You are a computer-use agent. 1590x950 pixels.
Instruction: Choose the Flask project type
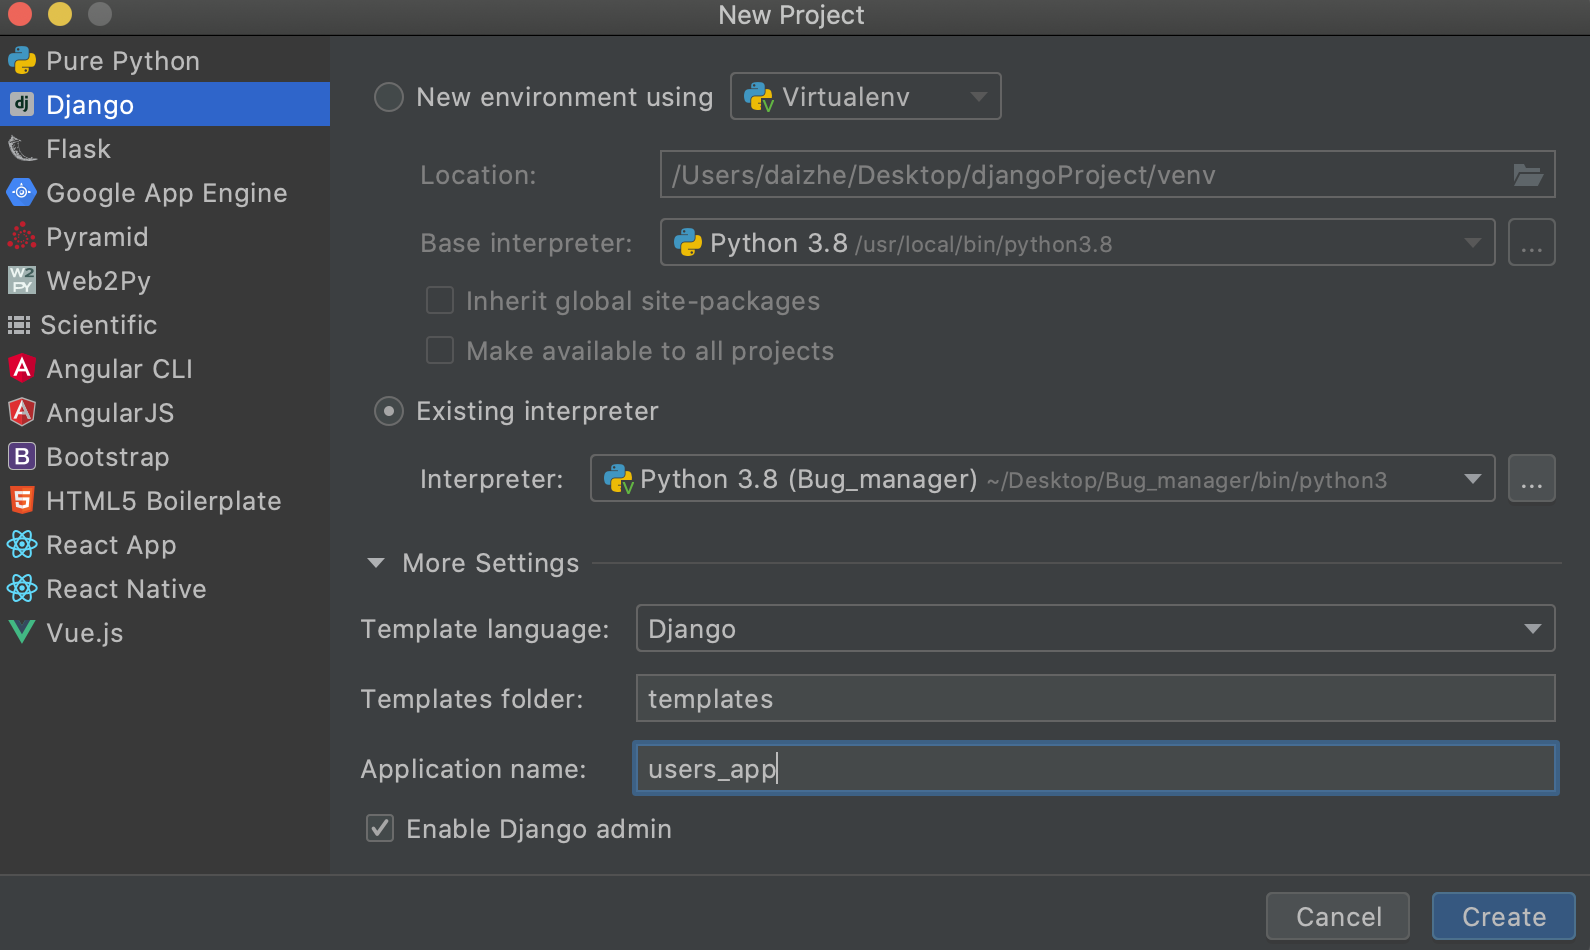point(165,149)
